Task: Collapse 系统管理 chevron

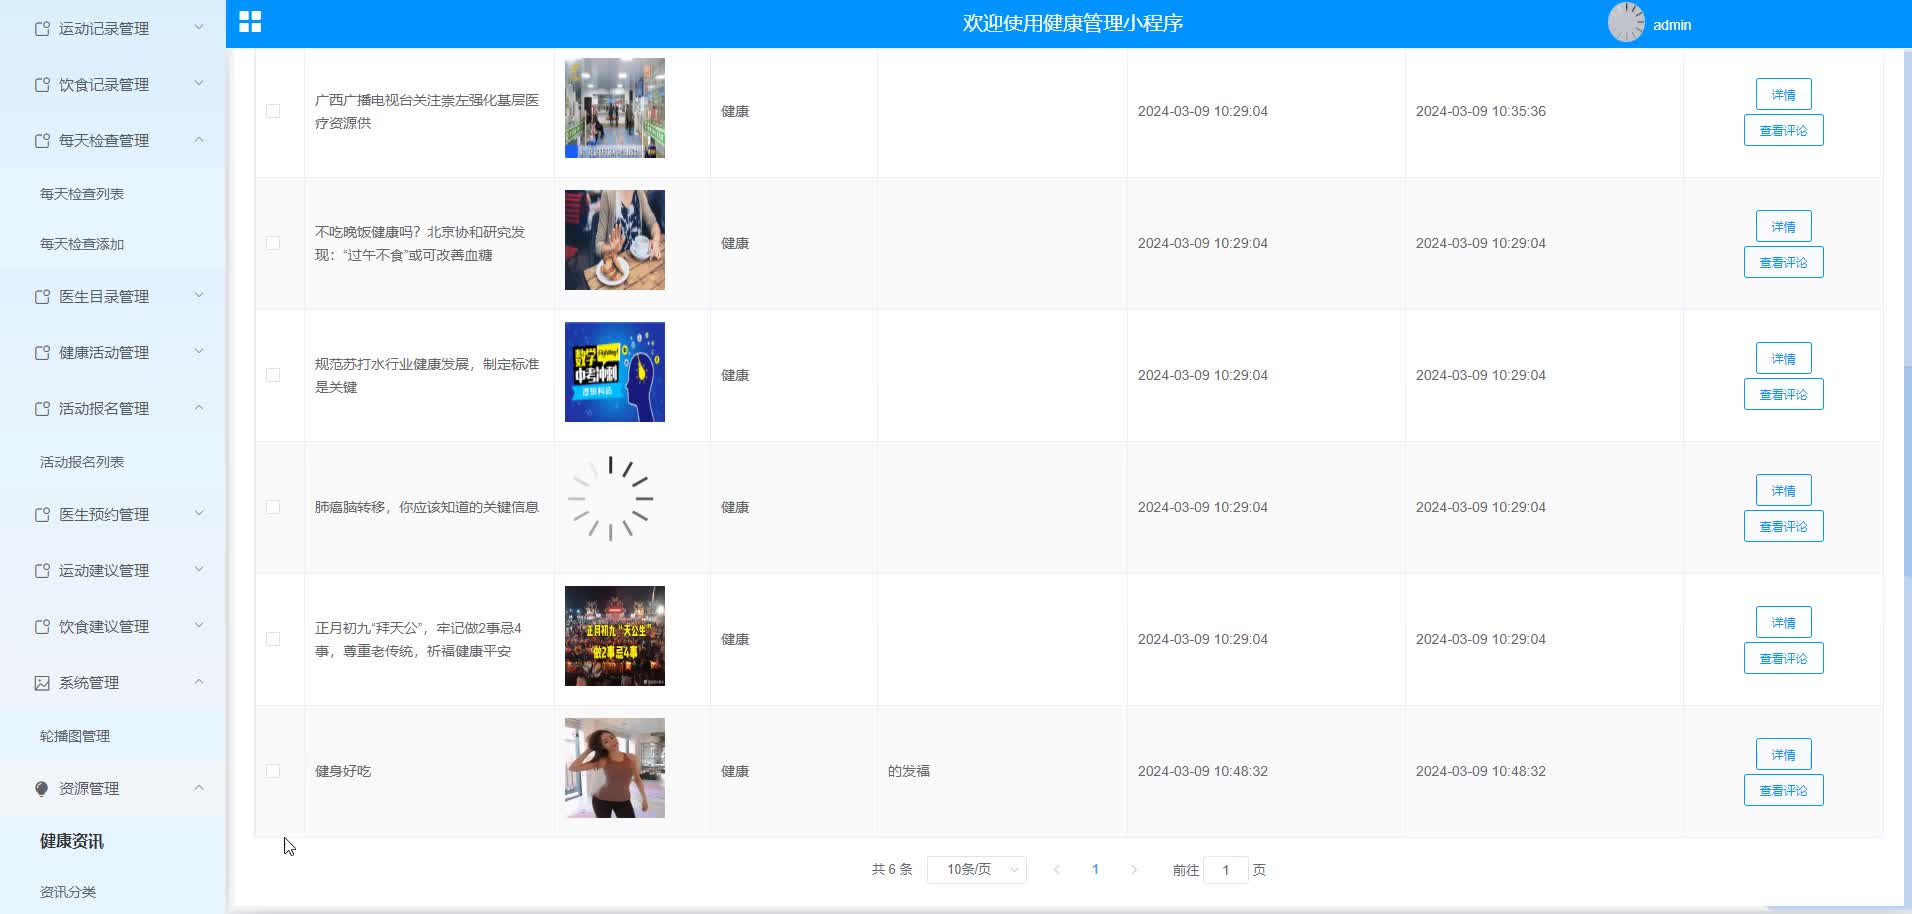Action: (x=198, y=681)
